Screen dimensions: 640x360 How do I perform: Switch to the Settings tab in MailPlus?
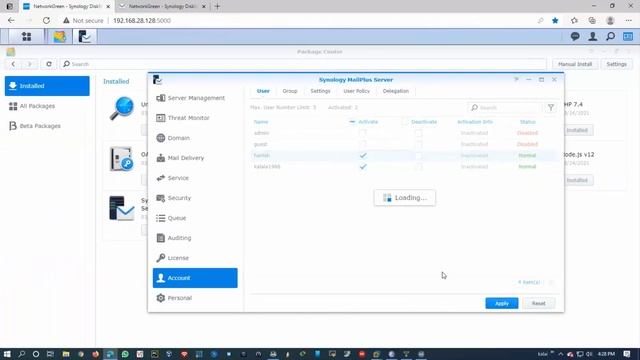click(x=320, y=91)
